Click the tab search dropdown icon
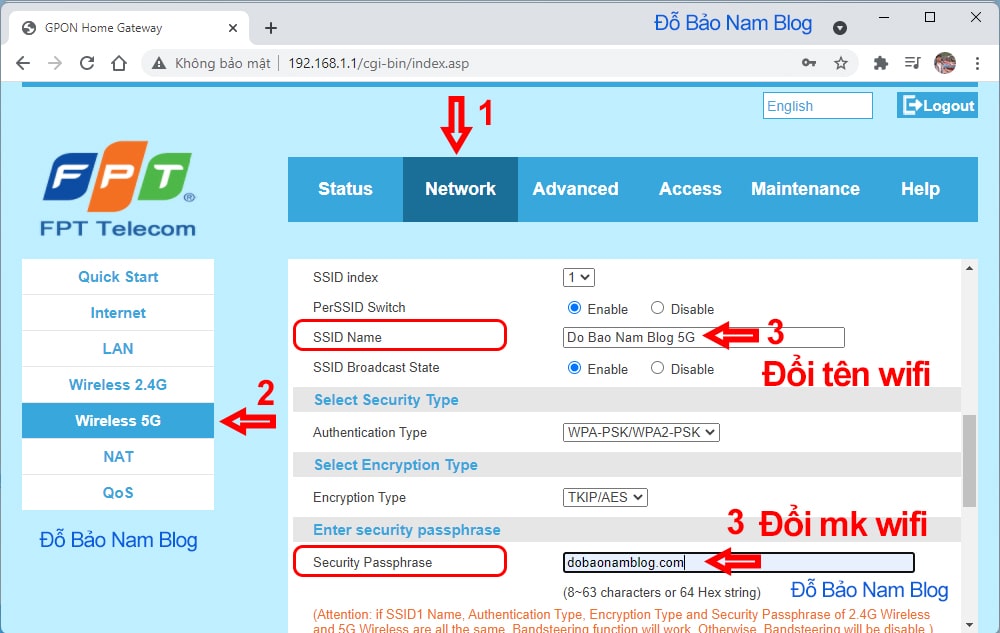The height and width of the screenshot is (633, 1000). pyautogui.click(x=840, y=28)
